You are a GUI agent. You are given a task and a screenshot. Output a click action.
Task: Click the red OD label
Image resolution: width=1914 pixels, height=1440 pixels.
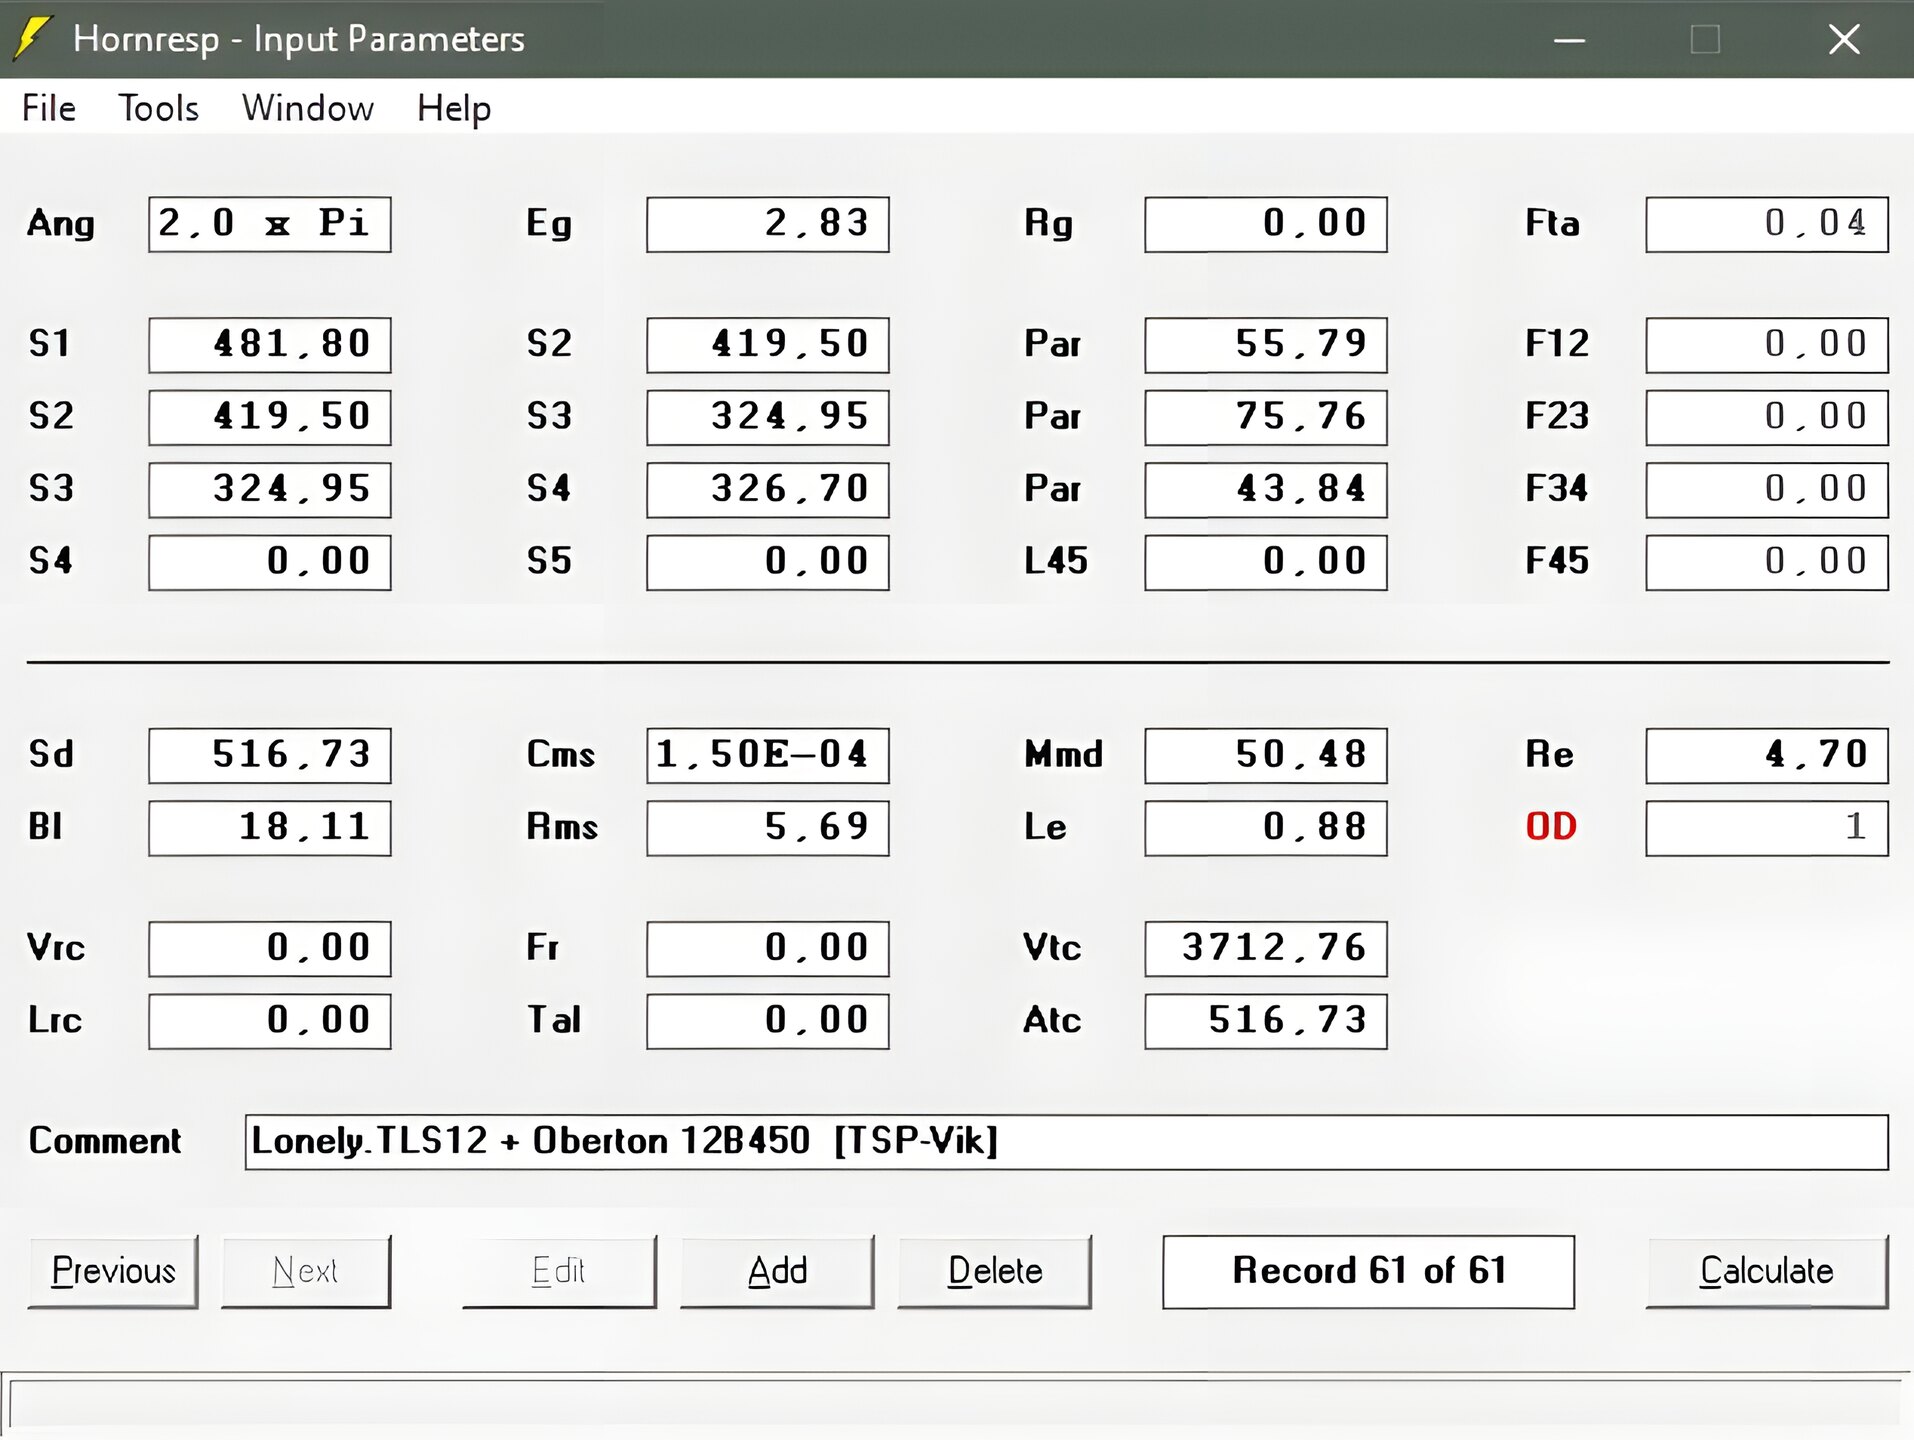click(1550, 827)
